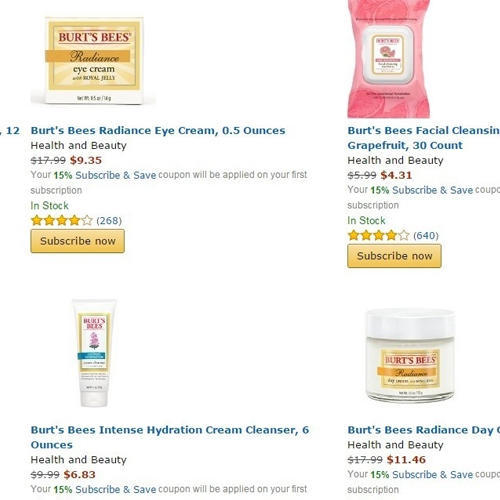
Task: Open Burt's Bees Radiance Day product link
Action: pyautogui.click(x=423, y=430)
